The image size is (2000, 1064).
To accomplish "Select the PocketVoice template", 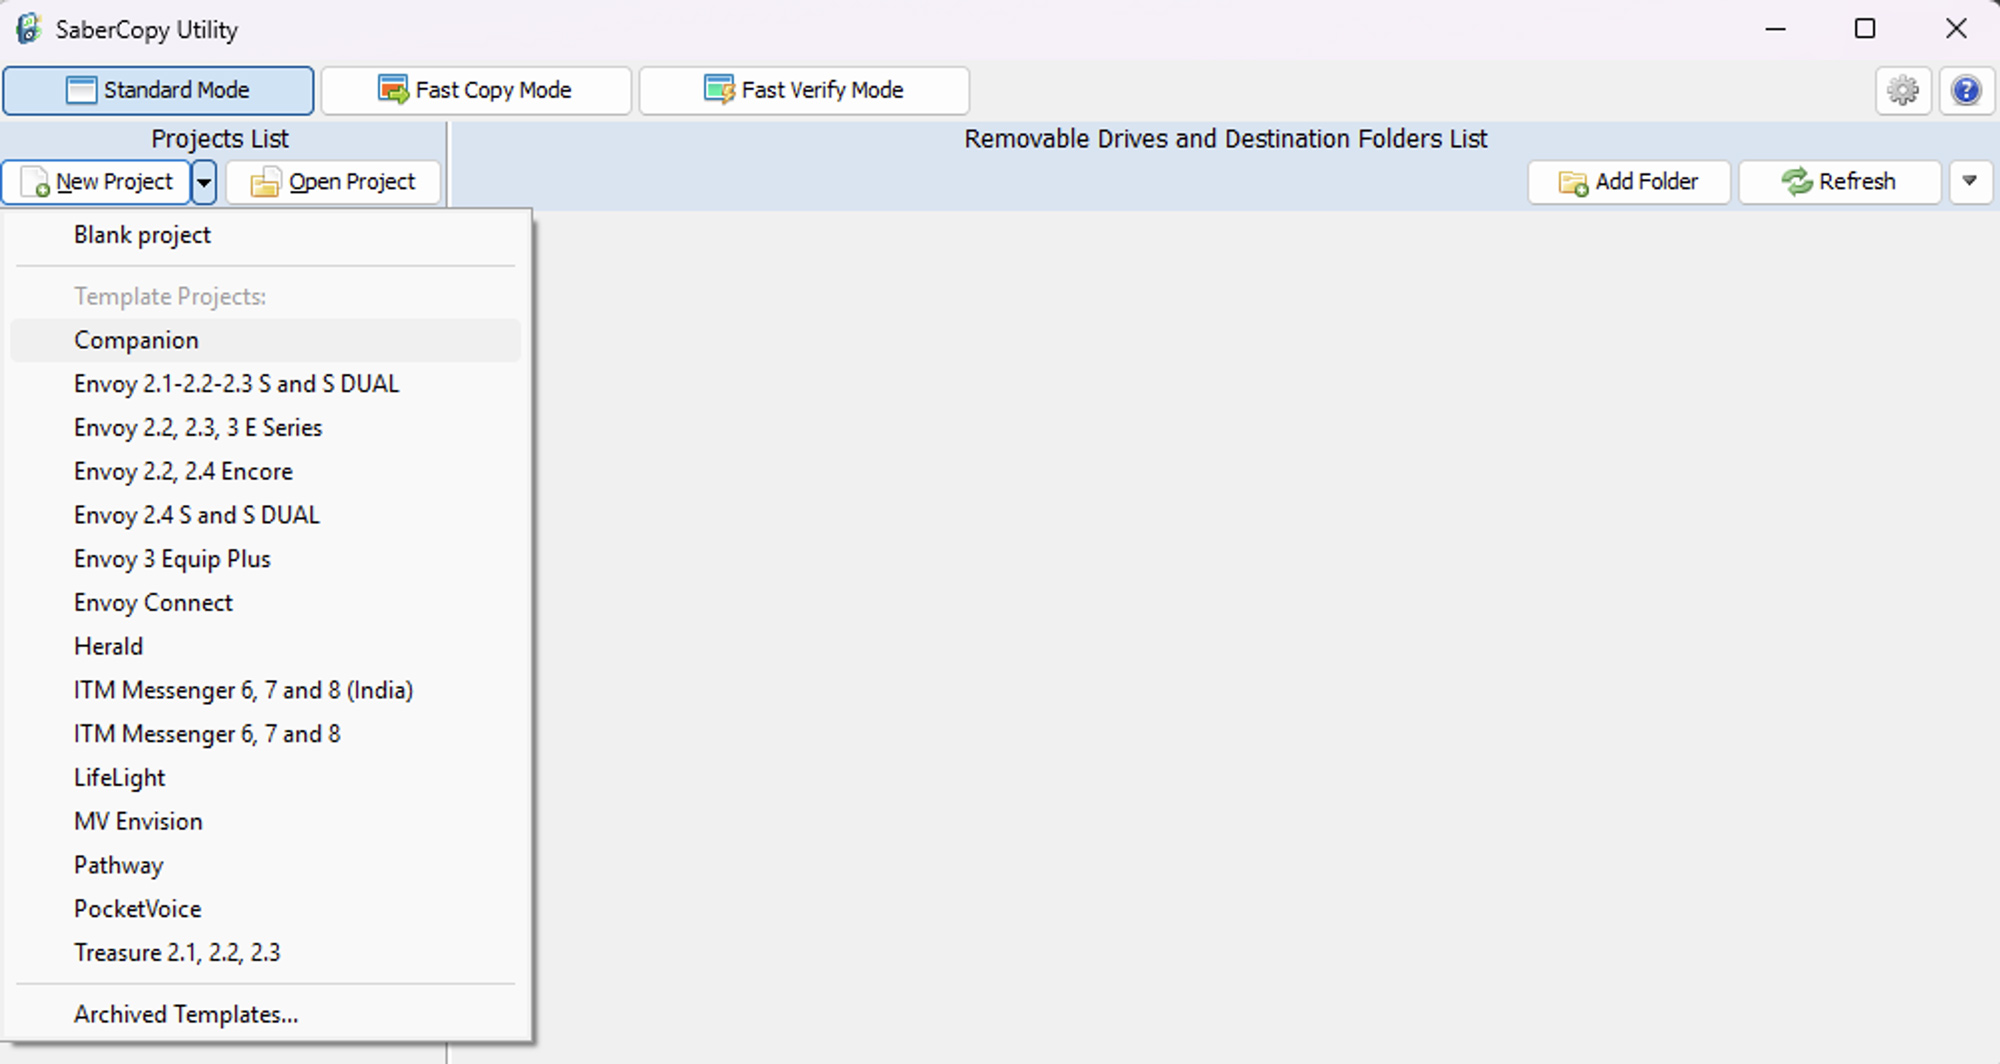I will click(x=265, y=909).
